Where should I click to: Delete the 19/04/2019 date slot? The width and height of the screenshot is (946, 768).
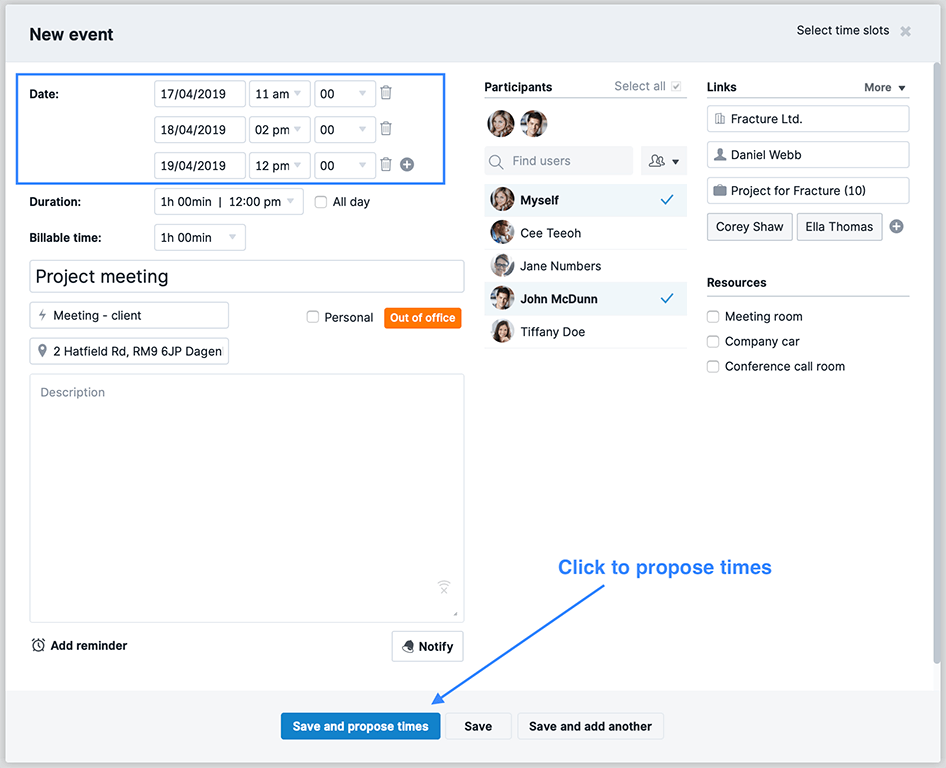pos(386,164)
